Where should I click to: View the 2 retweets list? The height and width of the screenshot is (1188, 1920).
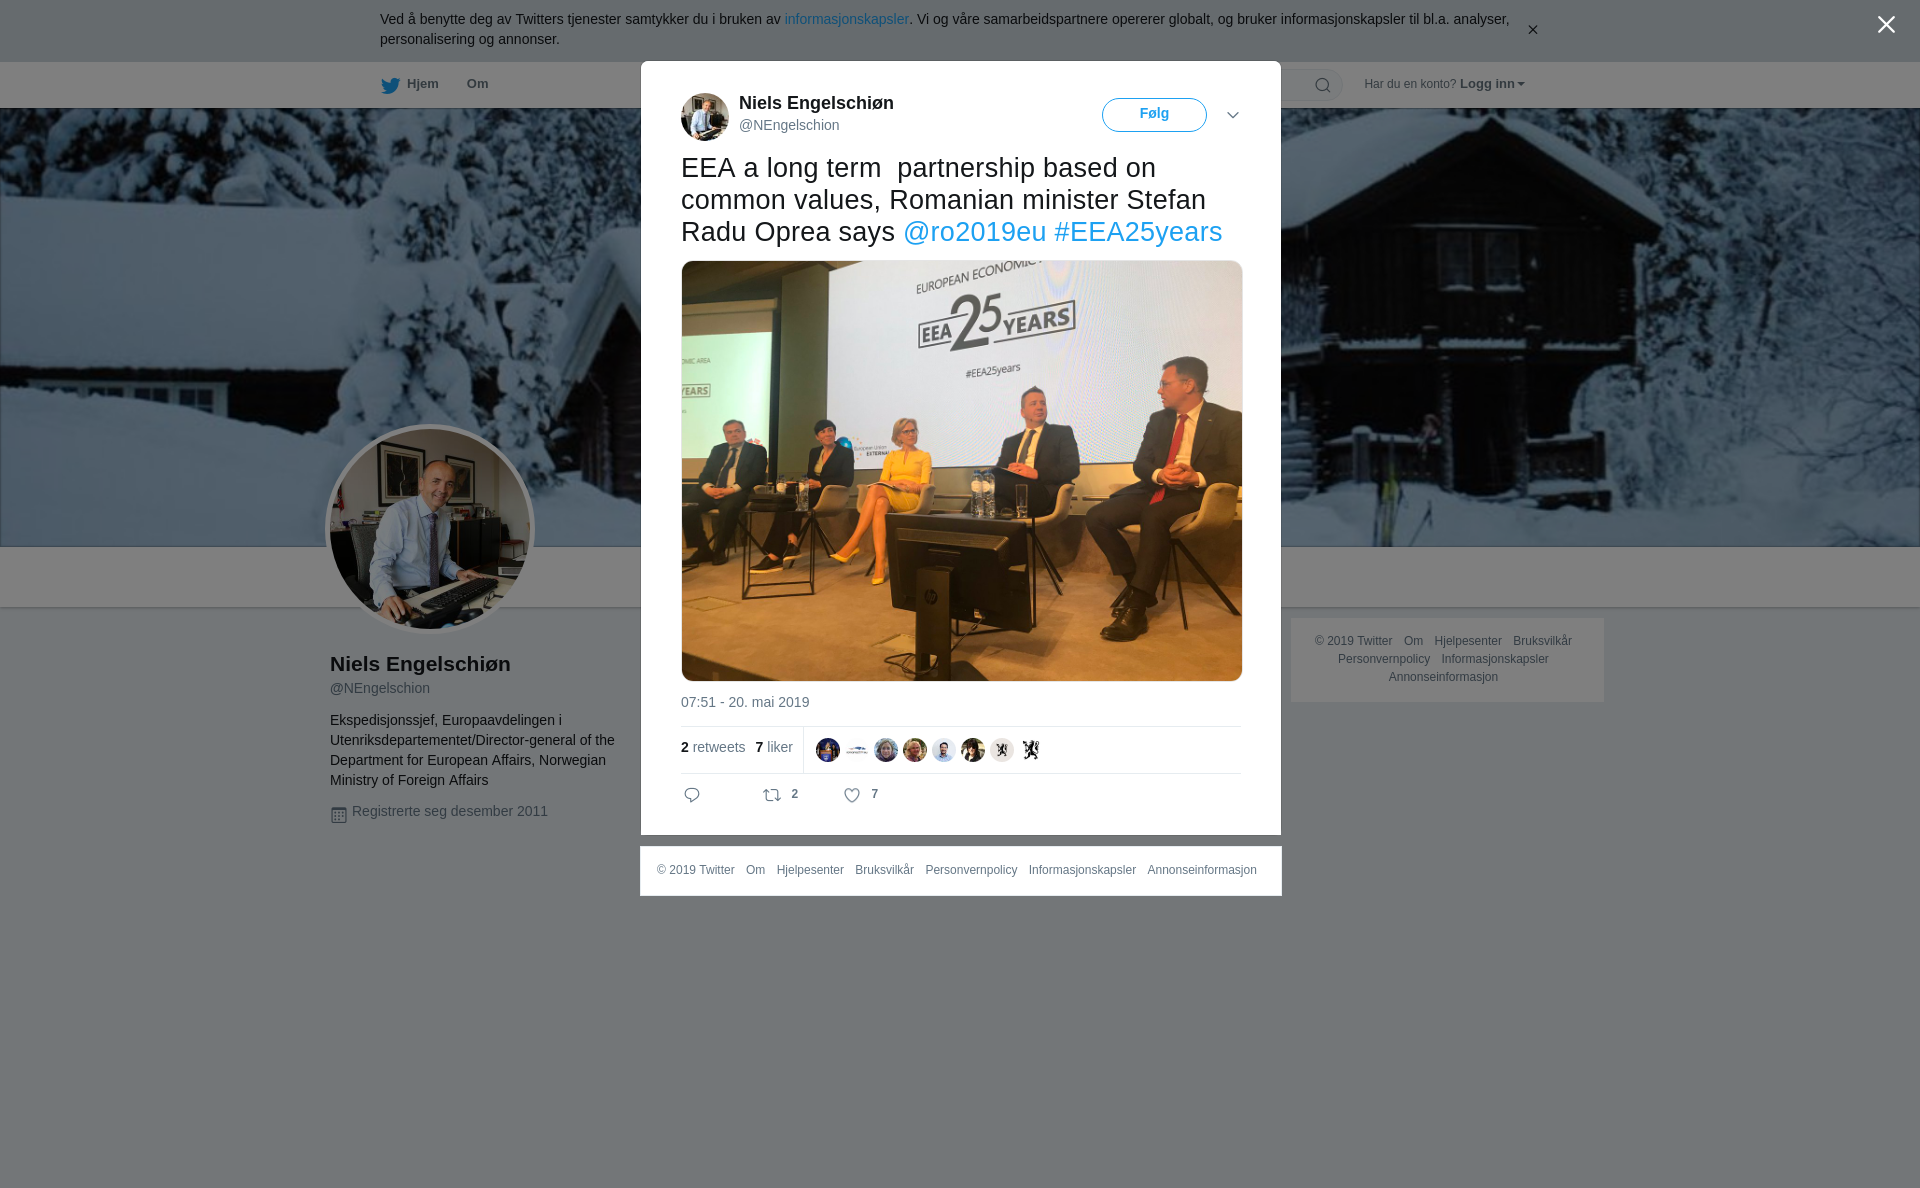click(713, 747)
